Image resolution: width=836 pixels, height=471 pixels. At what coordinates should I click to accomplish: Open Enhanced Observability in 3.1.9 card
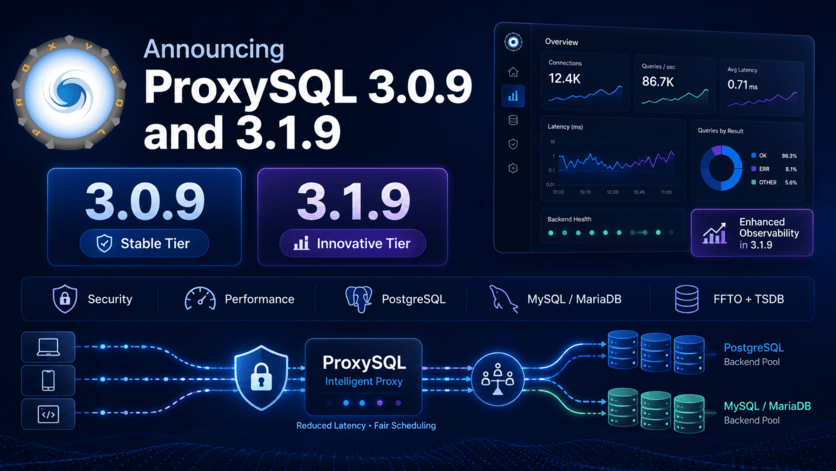(752, 233)
